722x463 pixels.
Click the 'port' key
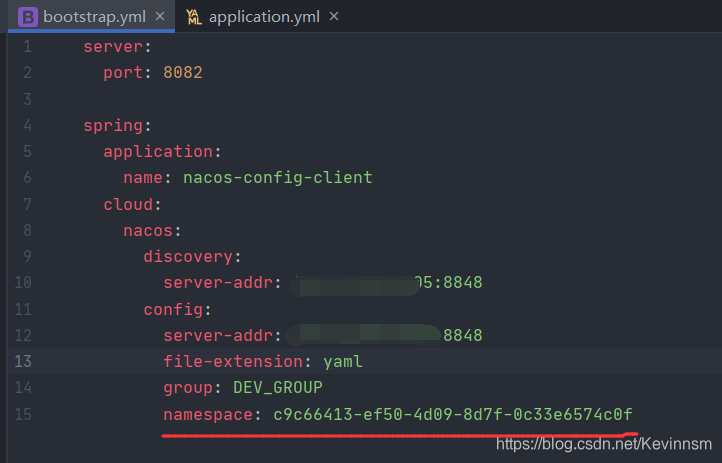coord(123,73)
